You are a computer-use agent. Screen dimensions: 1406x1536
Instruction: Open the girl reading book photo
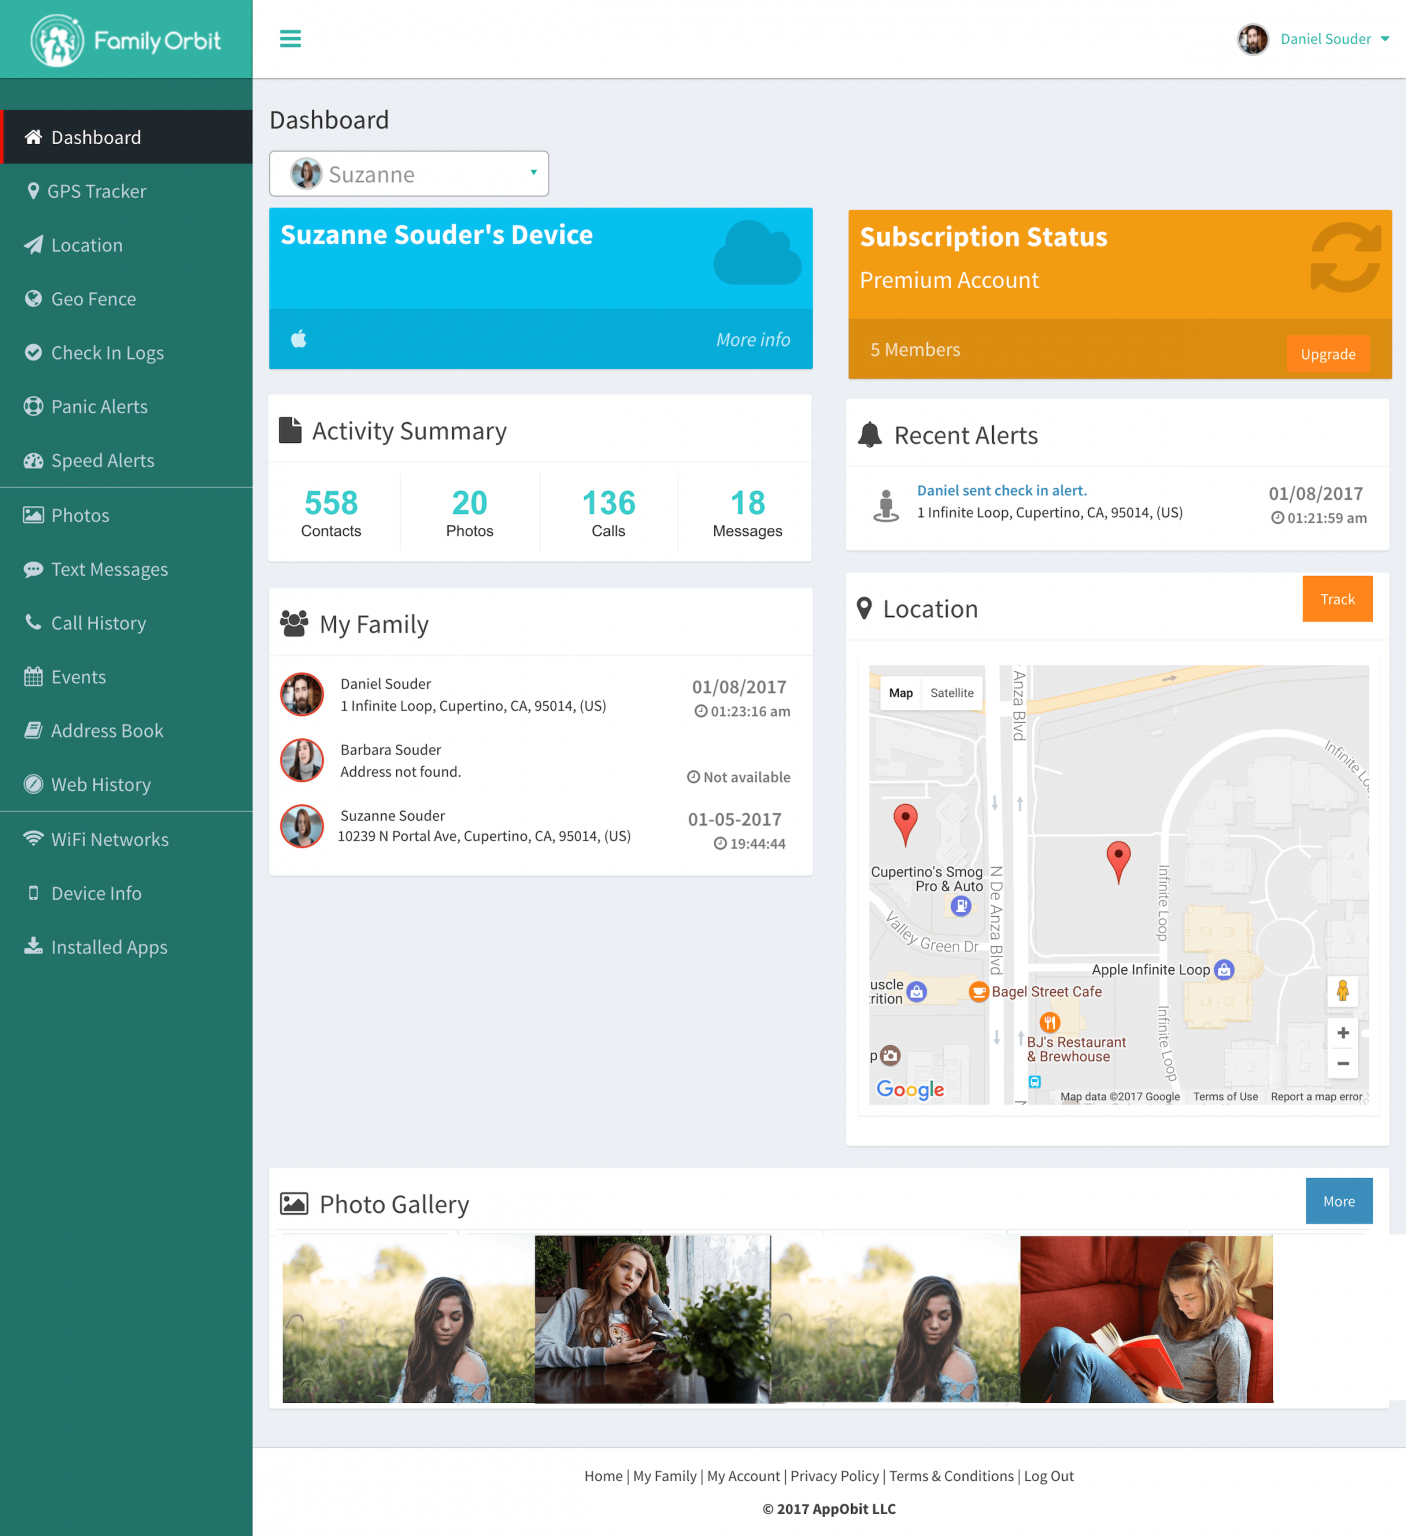(1146, 1319)
